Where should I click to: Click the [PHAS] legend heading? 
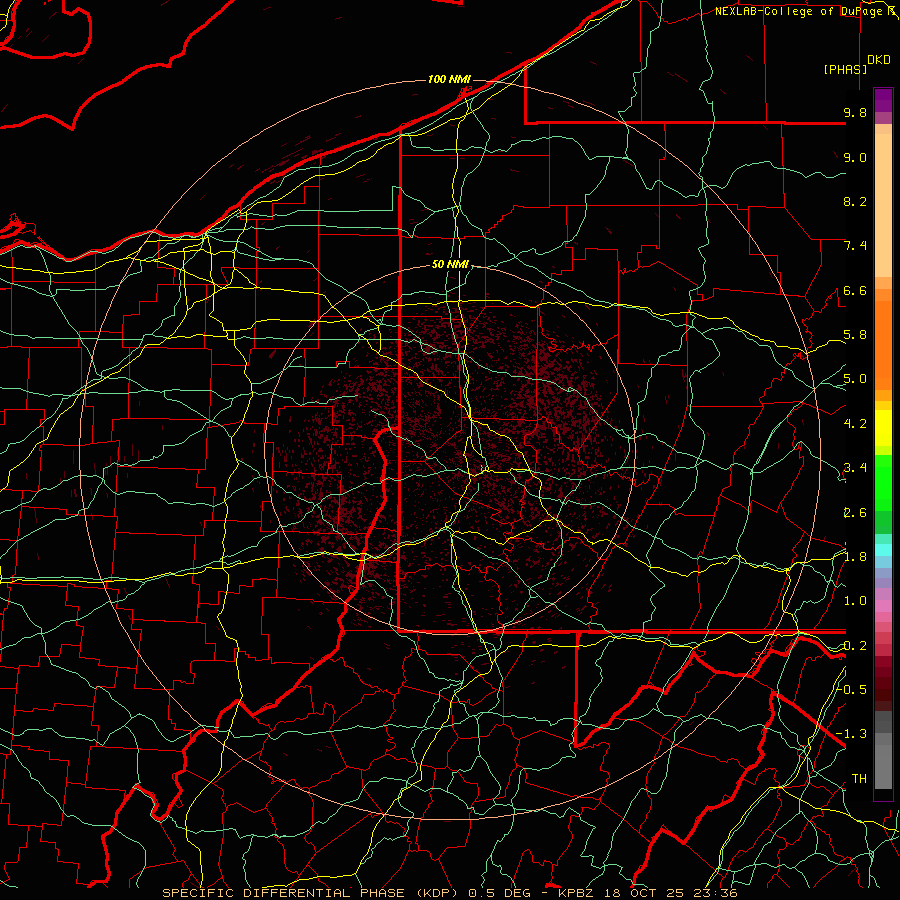click(x=845, y=69)
